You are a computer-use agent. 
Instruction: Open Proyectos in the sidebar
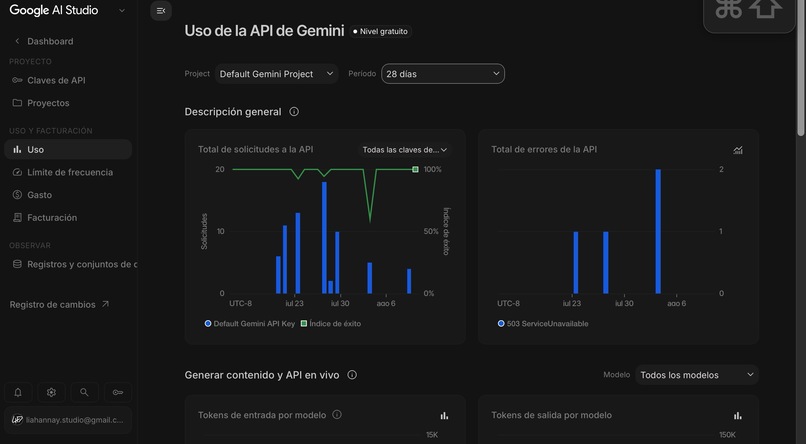[x=68, y=103]
